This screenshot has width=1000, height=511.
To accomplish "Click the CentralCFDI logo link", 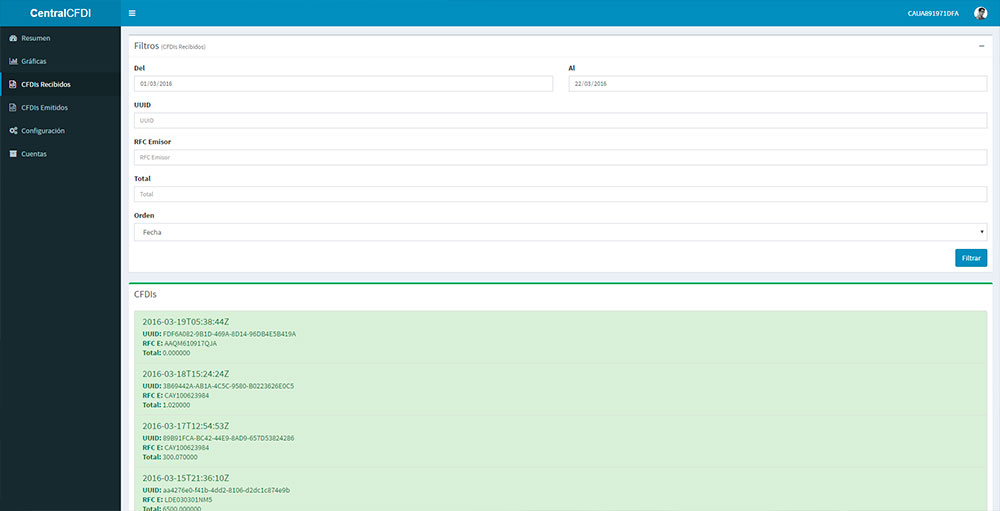I will [x=60, y=13].
